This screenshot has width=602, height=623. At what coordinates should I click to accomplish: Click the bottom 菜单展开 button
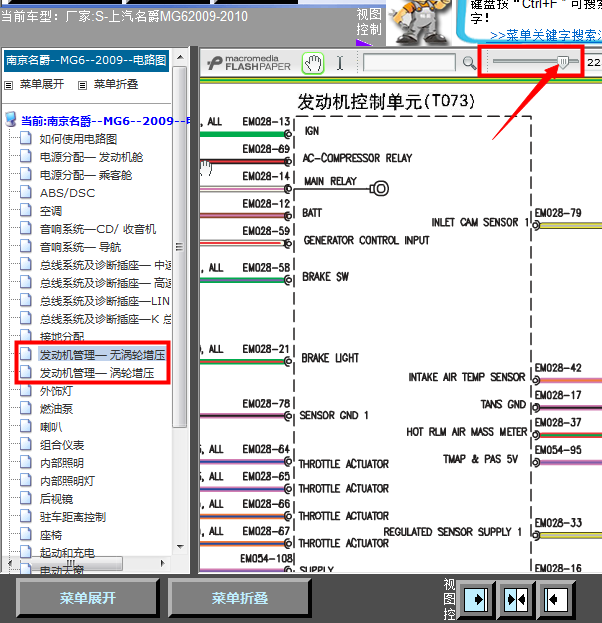click(x=88, y=598)
